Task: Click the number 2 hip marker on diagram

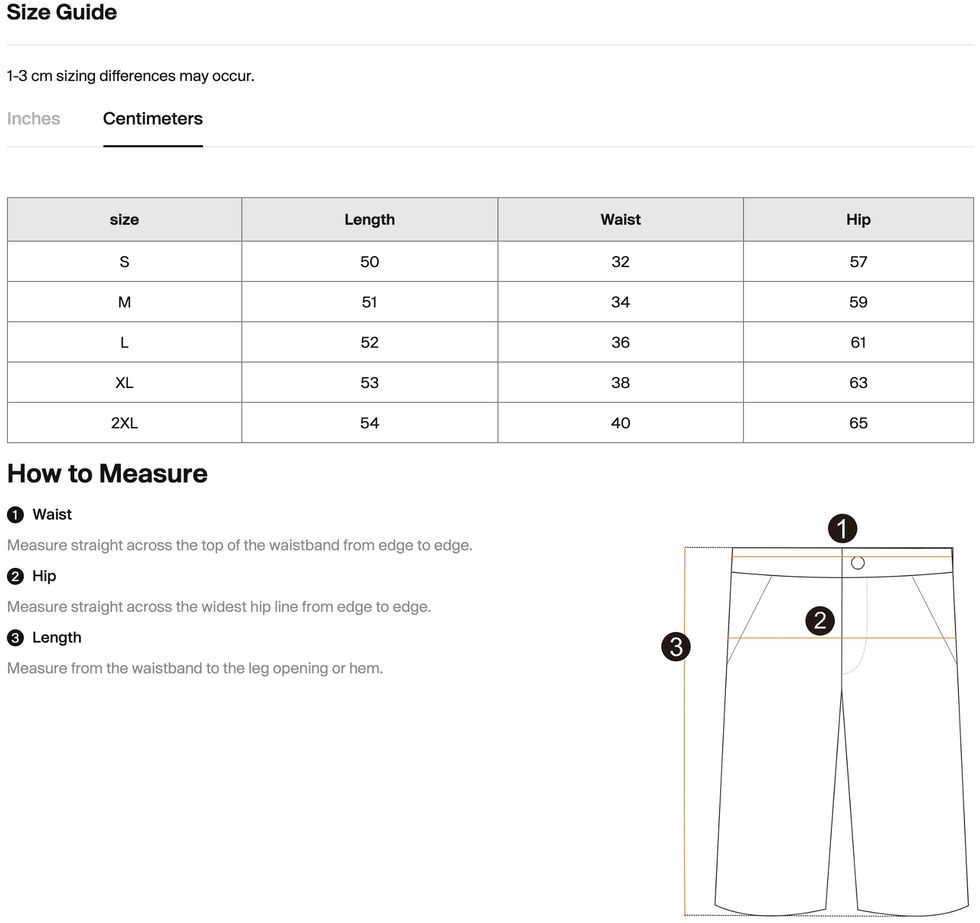Action: pyautogui.click(x=820, y=621)
